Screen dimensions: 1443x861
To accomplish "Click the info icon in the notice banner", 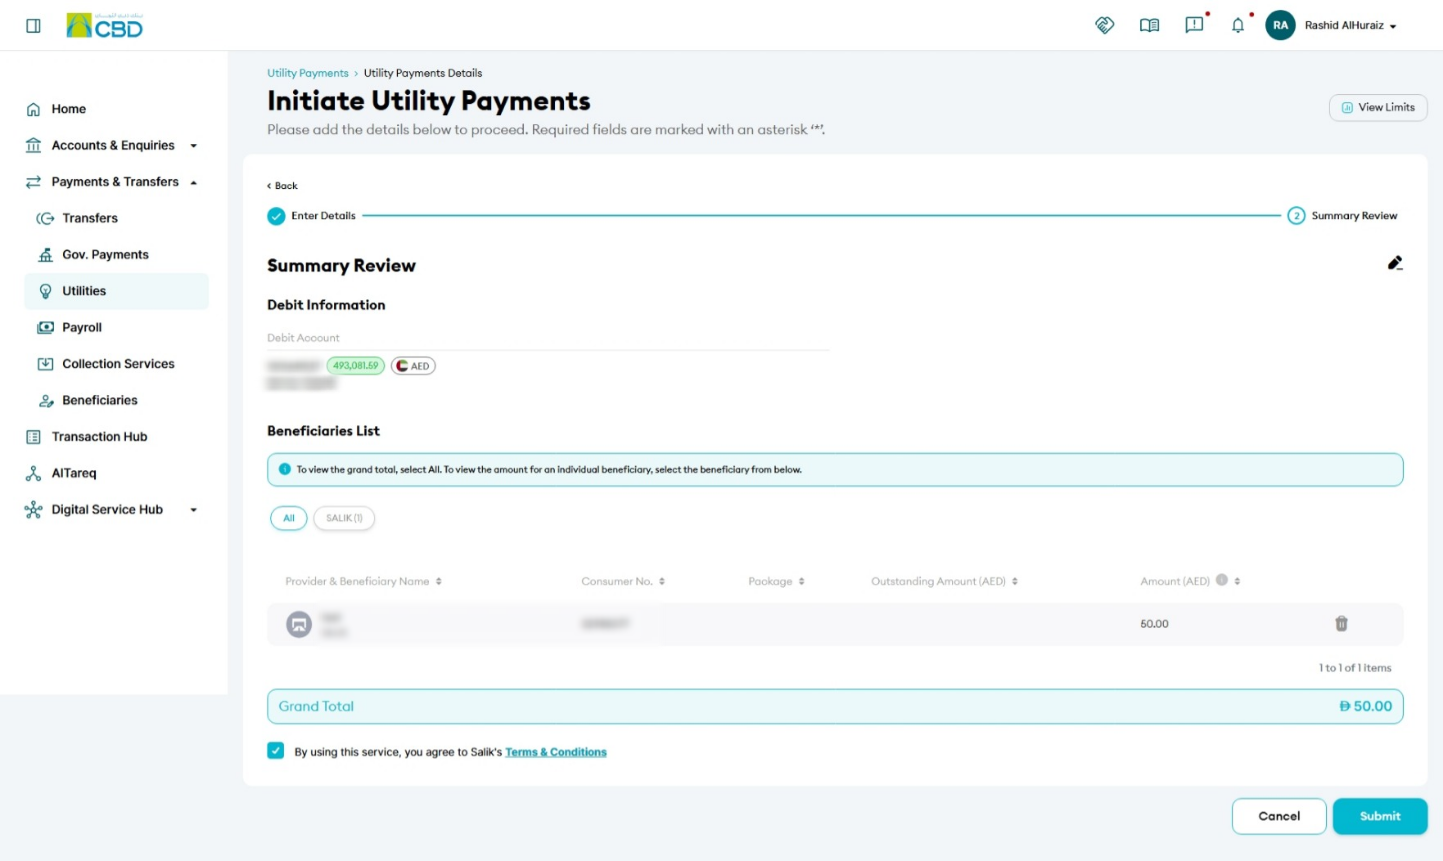I will [x=285, y=469].
